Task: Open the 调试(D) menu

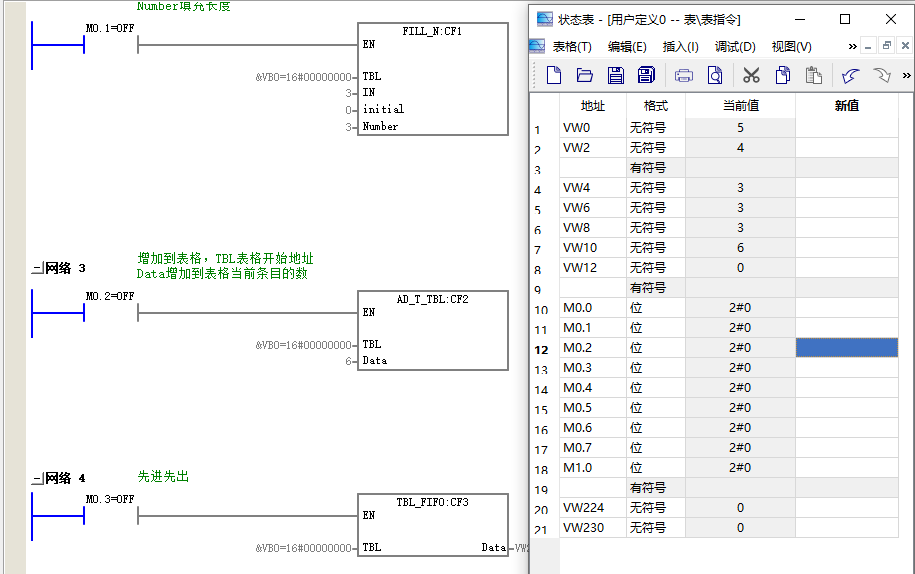Action: point(735,47)
